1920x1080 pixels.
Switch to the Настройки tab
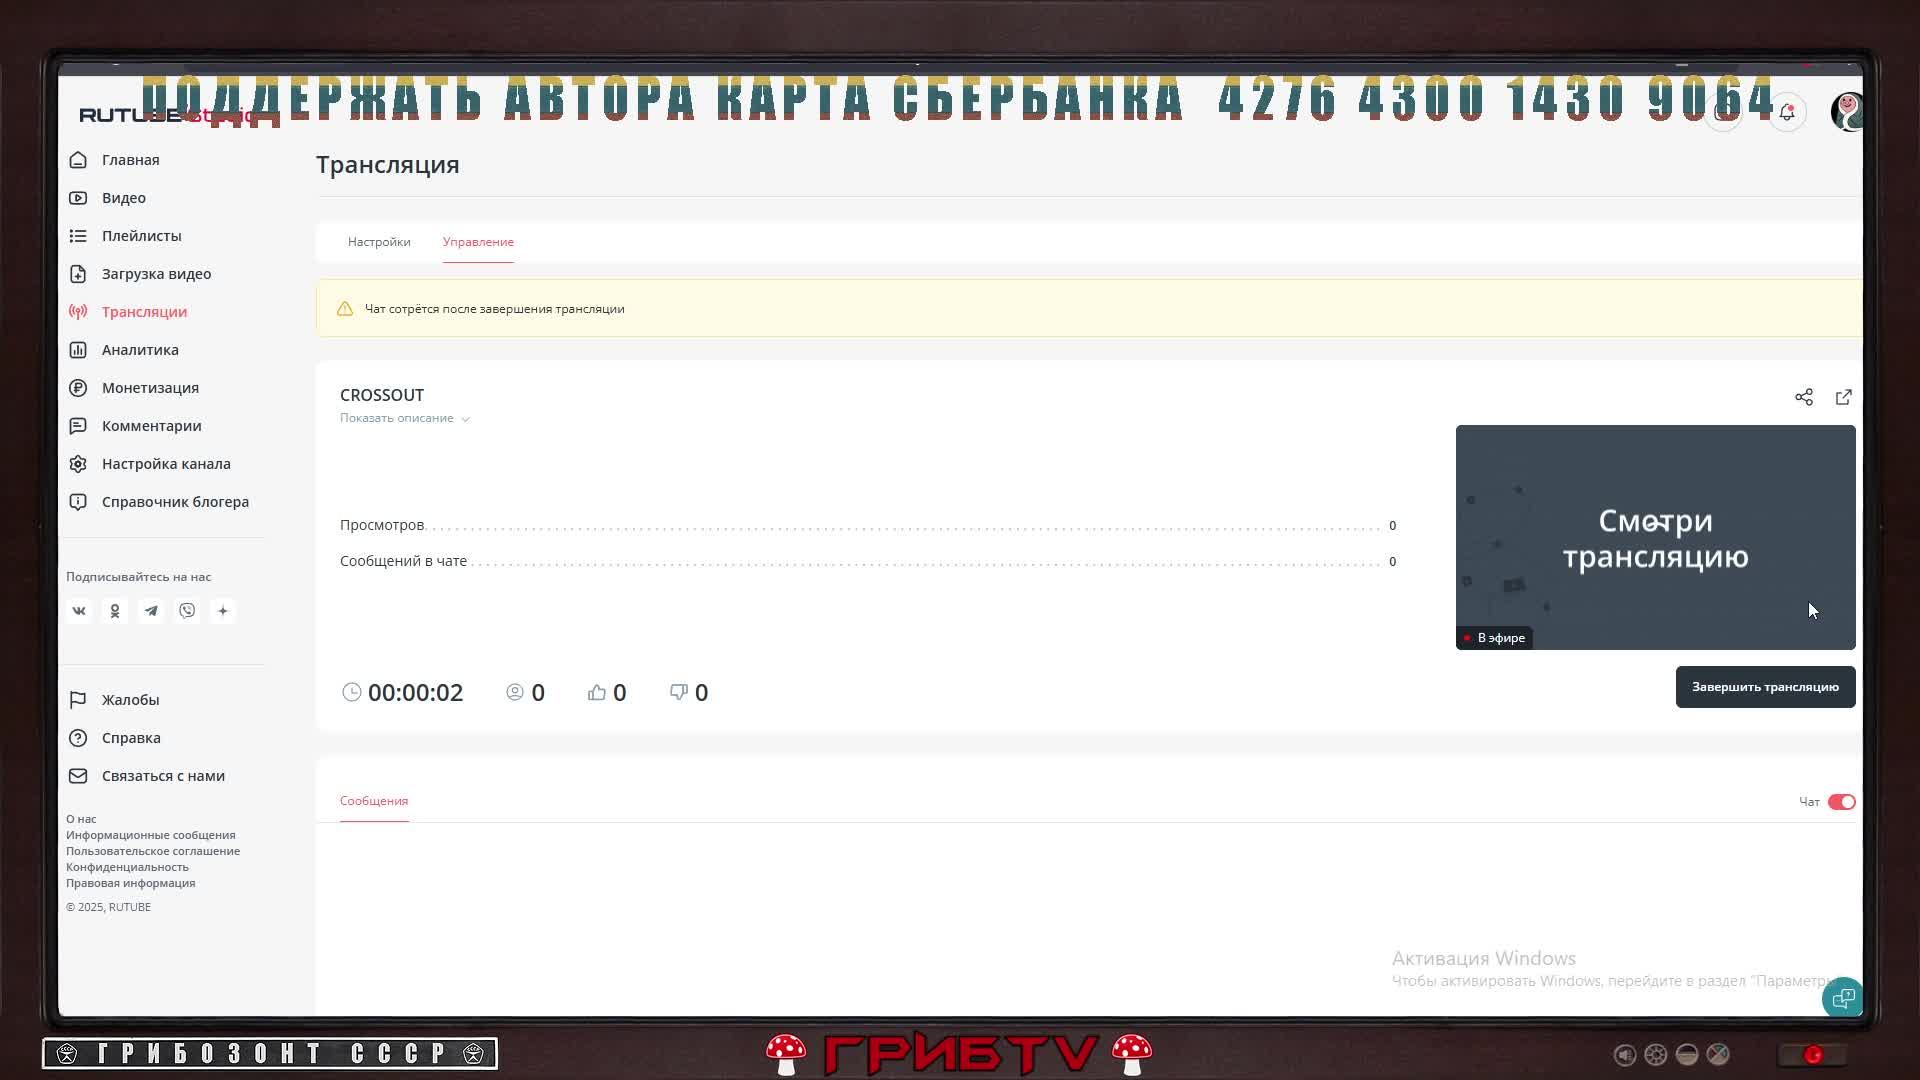point(379,242)
